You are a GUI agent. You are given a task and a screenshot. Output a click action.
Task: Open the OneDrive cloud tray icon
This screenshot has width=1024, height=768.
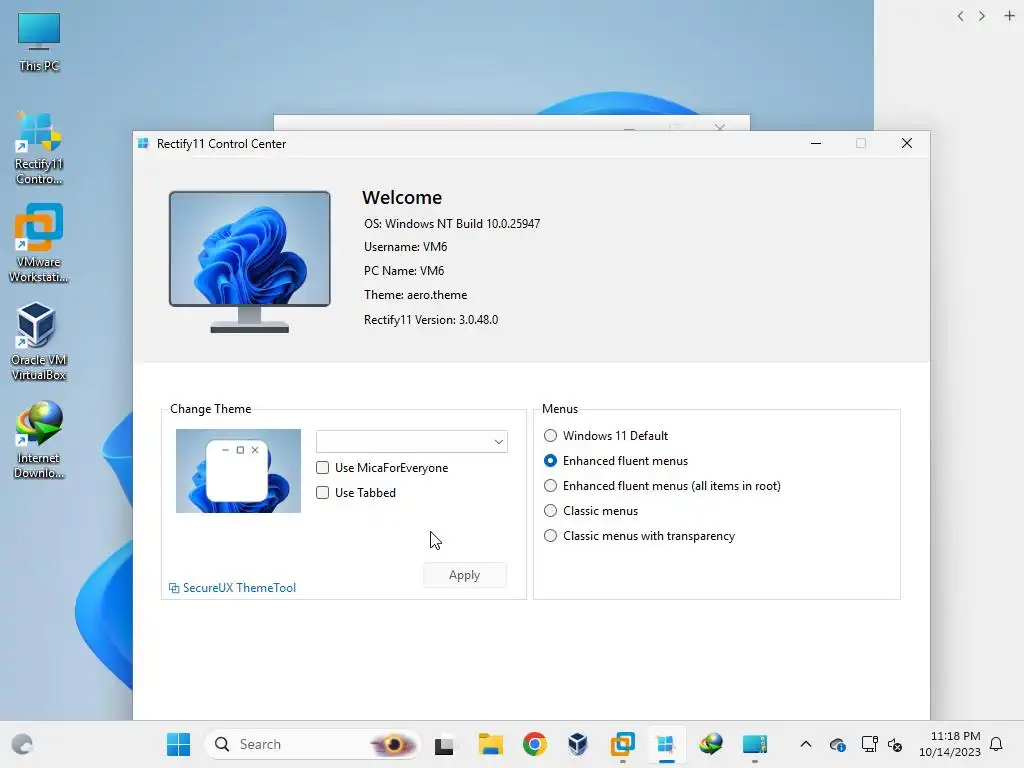tap(837, 744)
